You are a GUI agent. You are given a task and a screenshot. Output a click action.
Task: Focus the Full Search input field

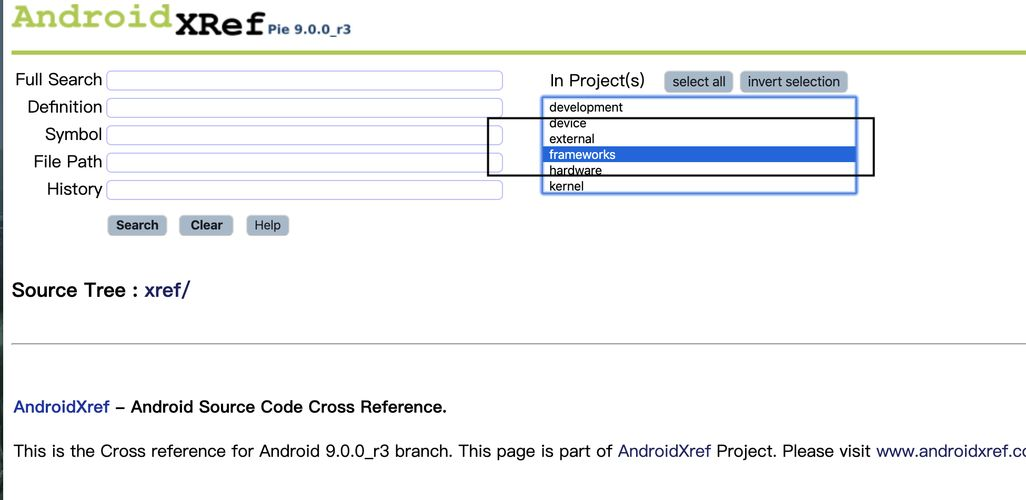point(304,80)
